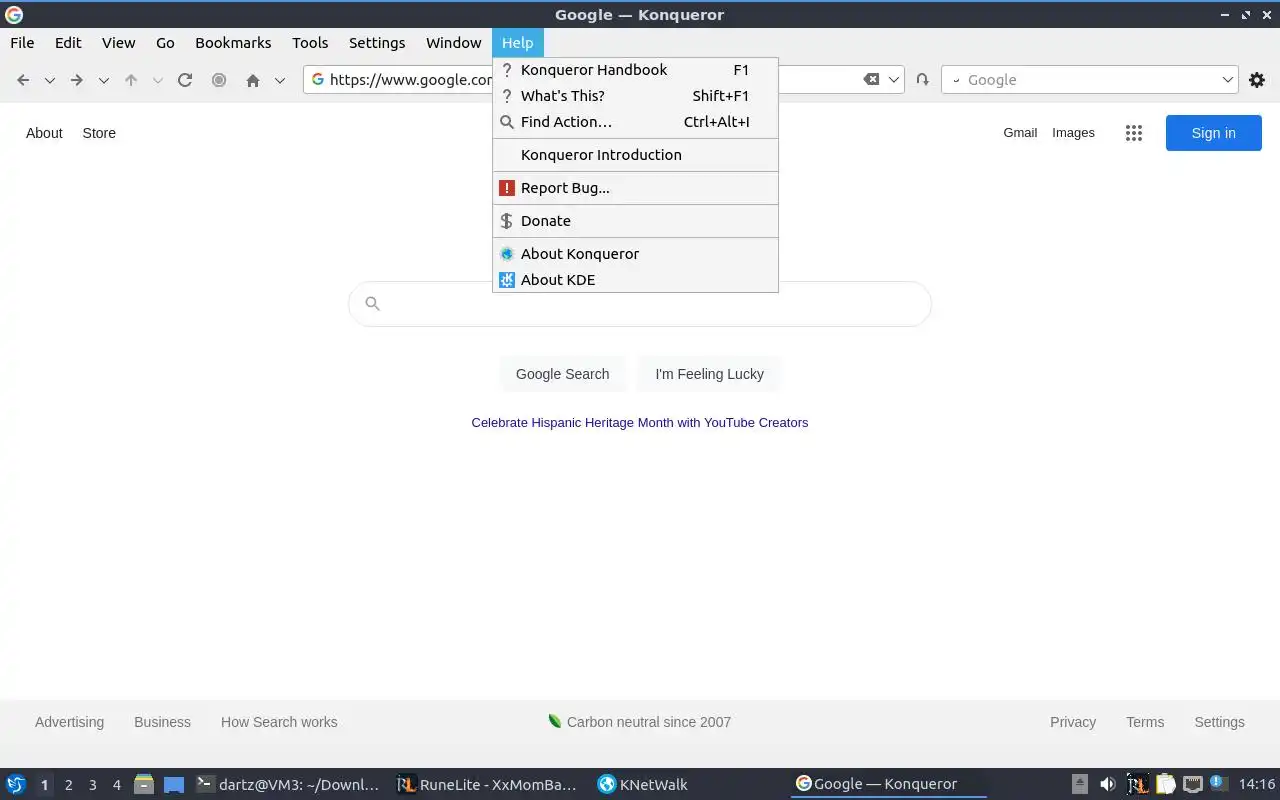Expand the Back history dropdown
This screenshot has height=800, width=1280.
click(x=49, y=80)
